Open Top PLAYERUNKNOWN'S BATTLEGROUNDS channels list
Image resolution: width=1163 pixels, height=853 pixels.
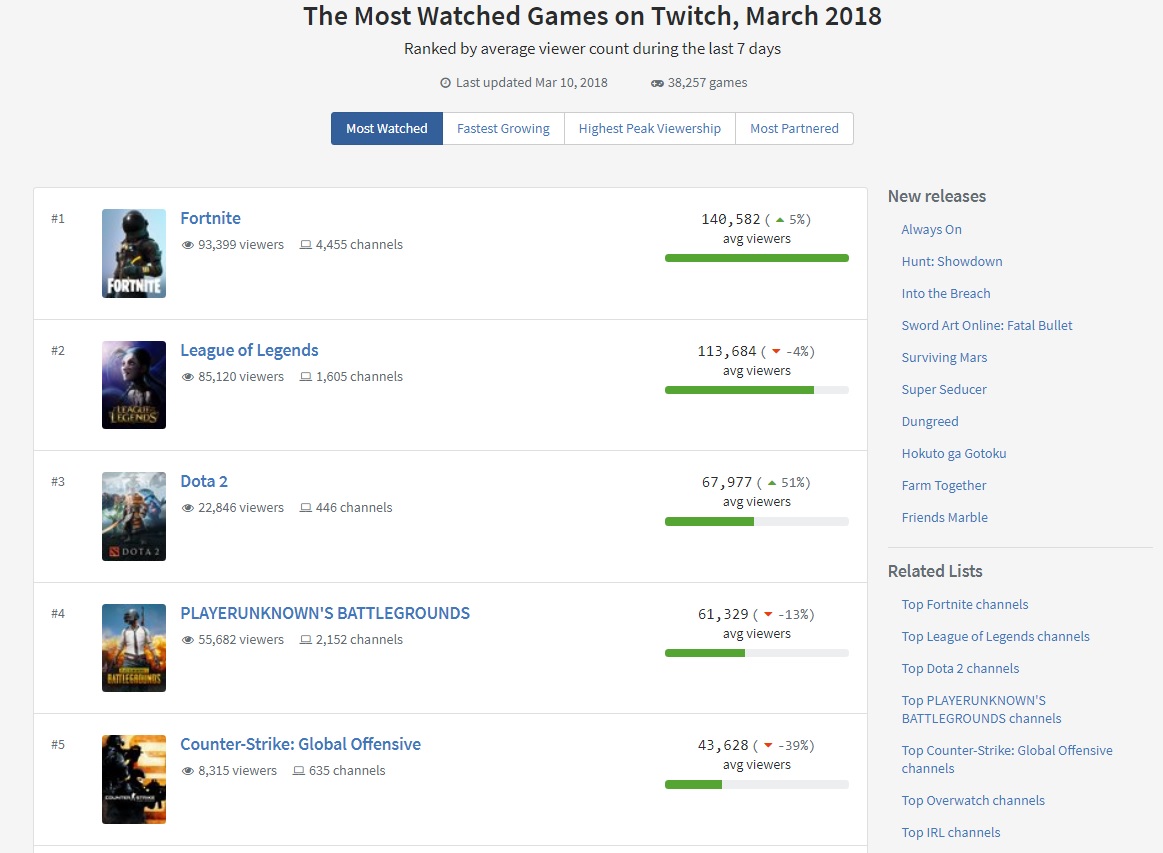click(981, 710)
